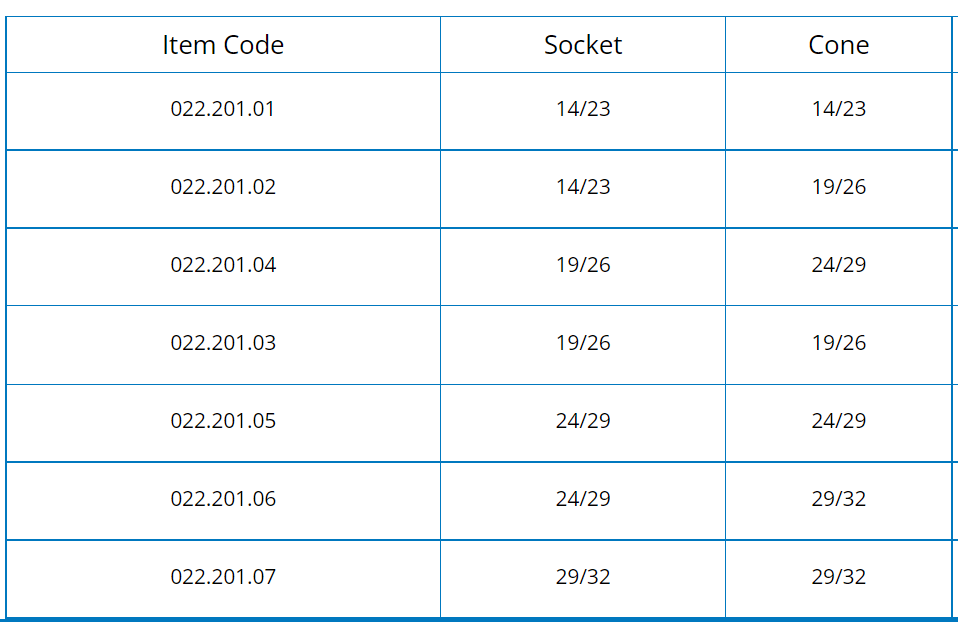Select the Socket column header
The height and width of the screenshot is (632, 958).
click(x=583, y=45)
